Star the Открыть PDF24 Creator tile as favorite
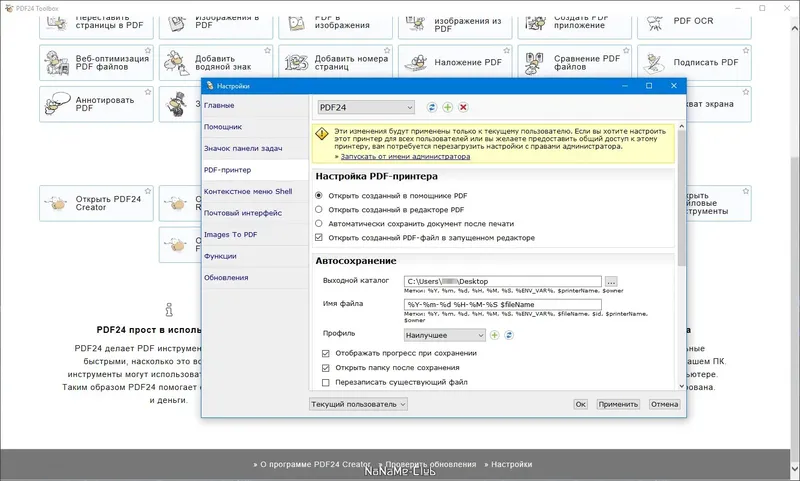Viewport: 800px width, 481px height. click(x=148, y=191)
